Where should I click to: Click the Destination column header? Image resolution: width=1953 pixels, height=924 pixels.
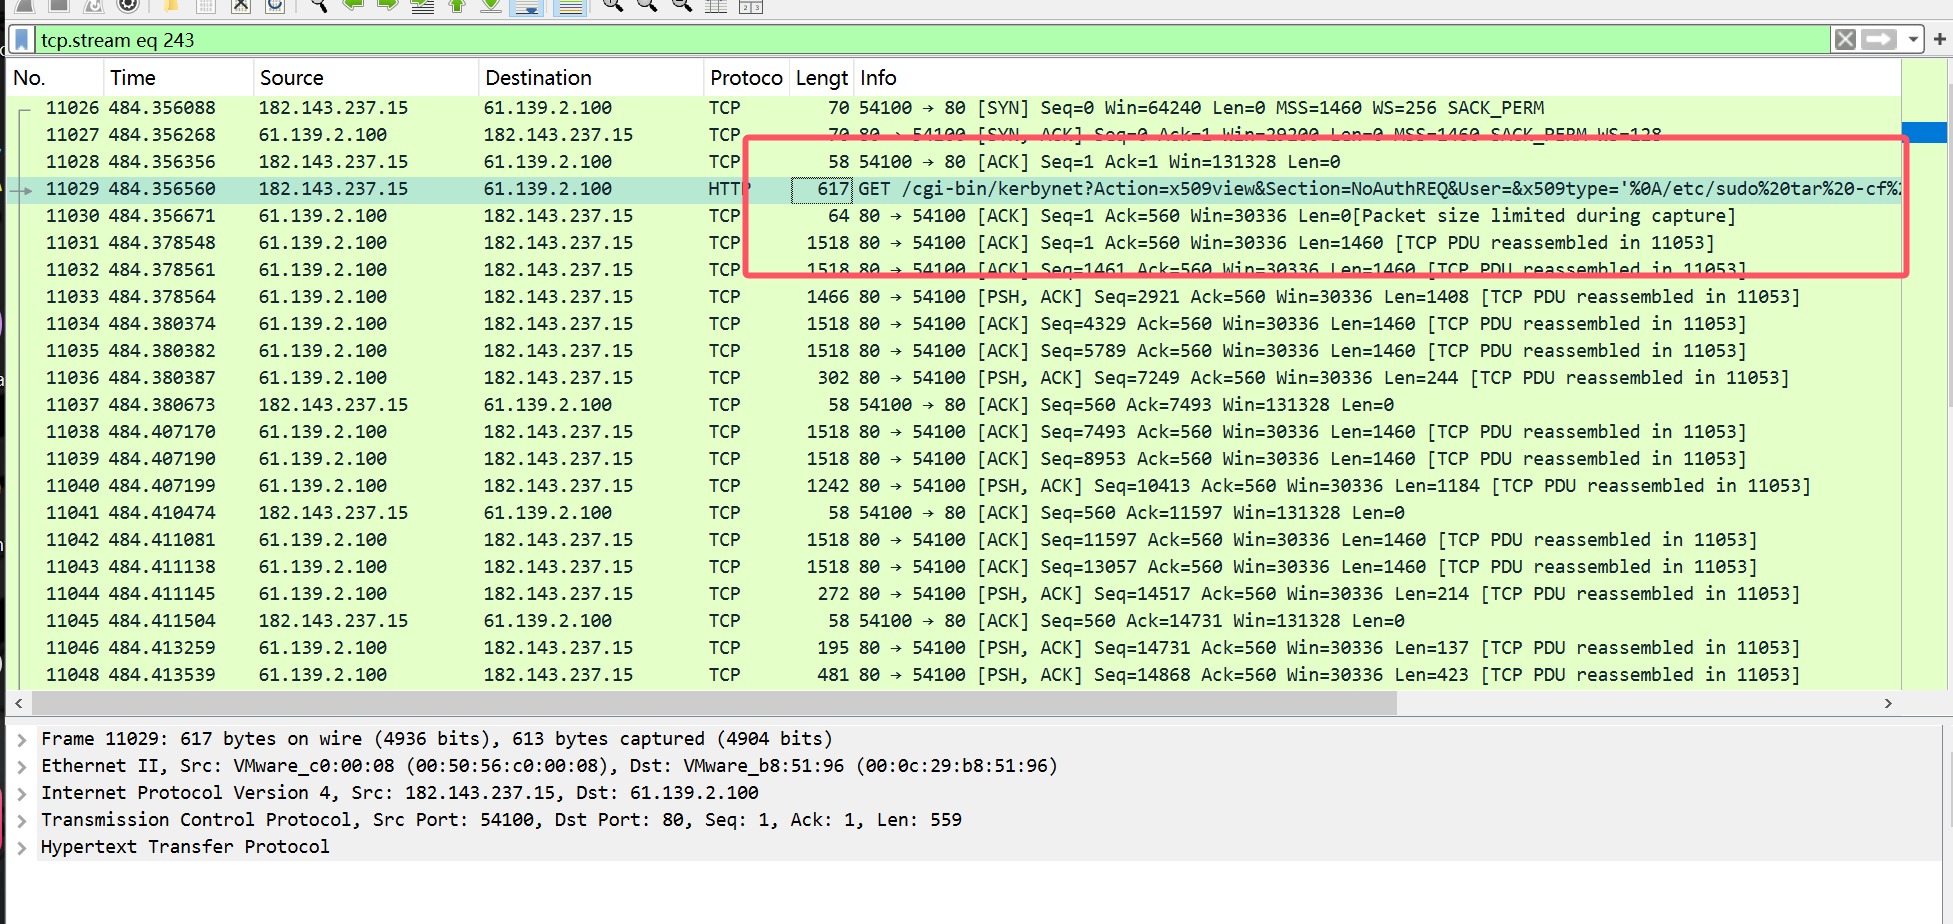(x=538, y=78)
